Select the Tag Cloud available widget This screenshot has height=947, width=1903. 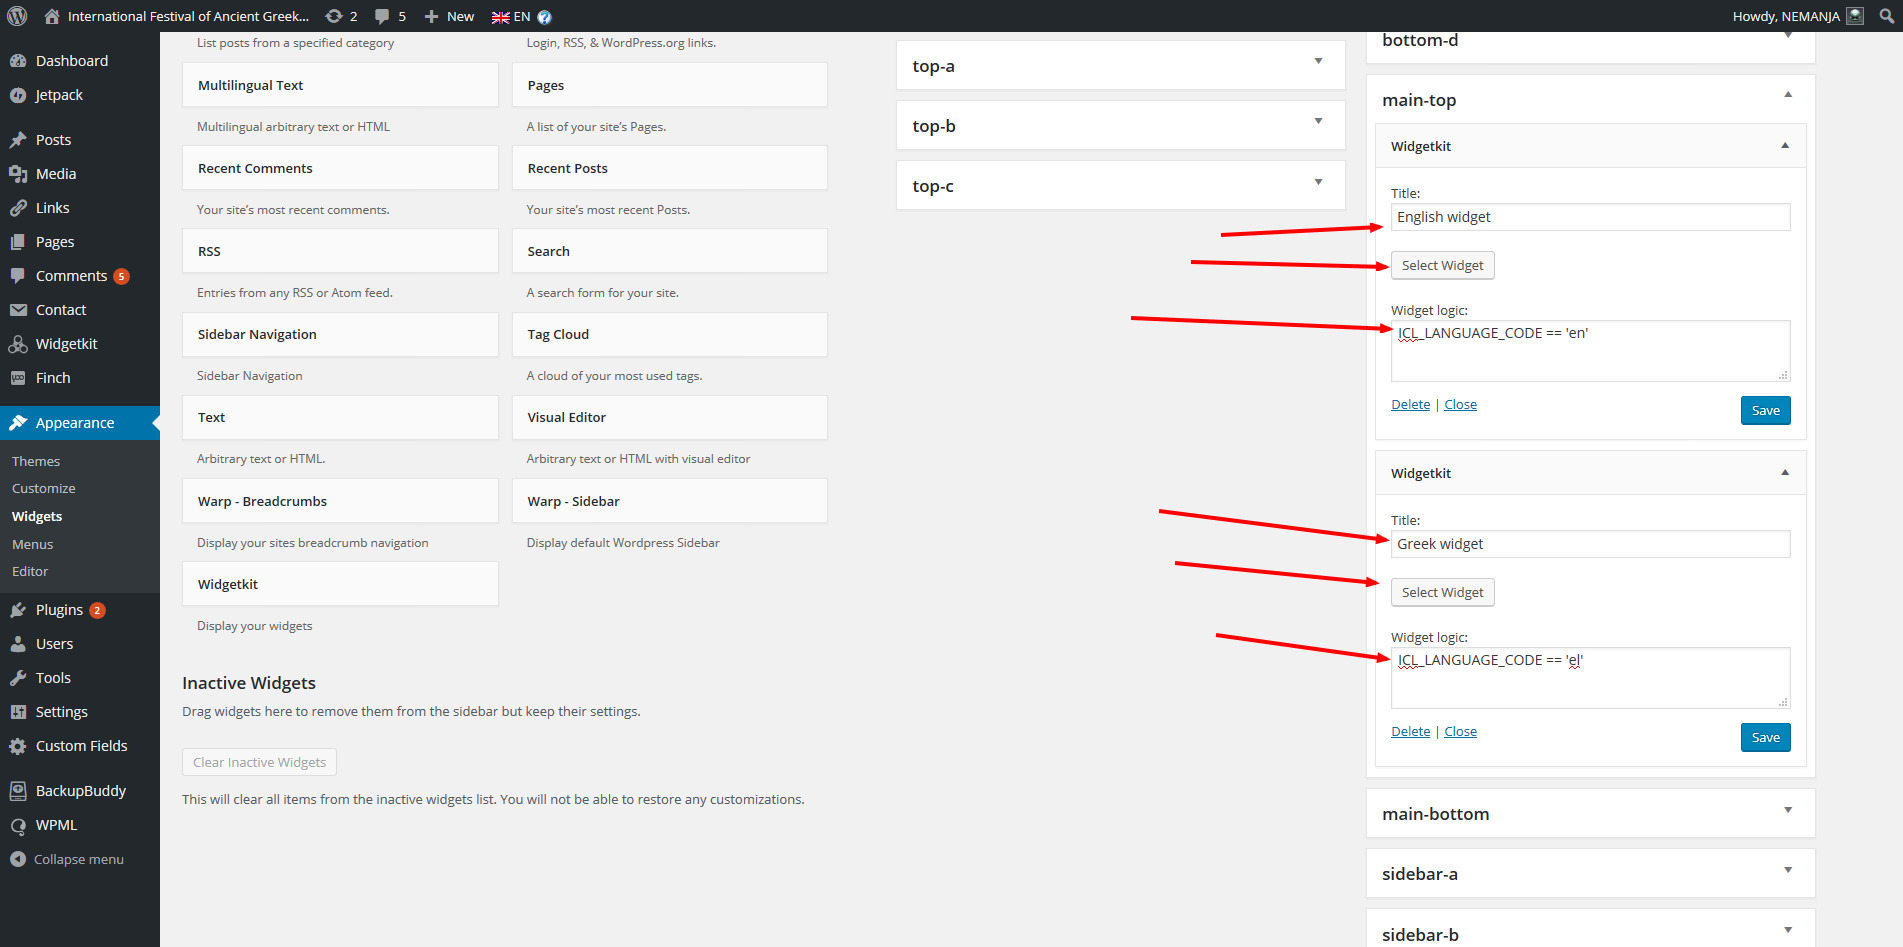(x=670, y=334)
